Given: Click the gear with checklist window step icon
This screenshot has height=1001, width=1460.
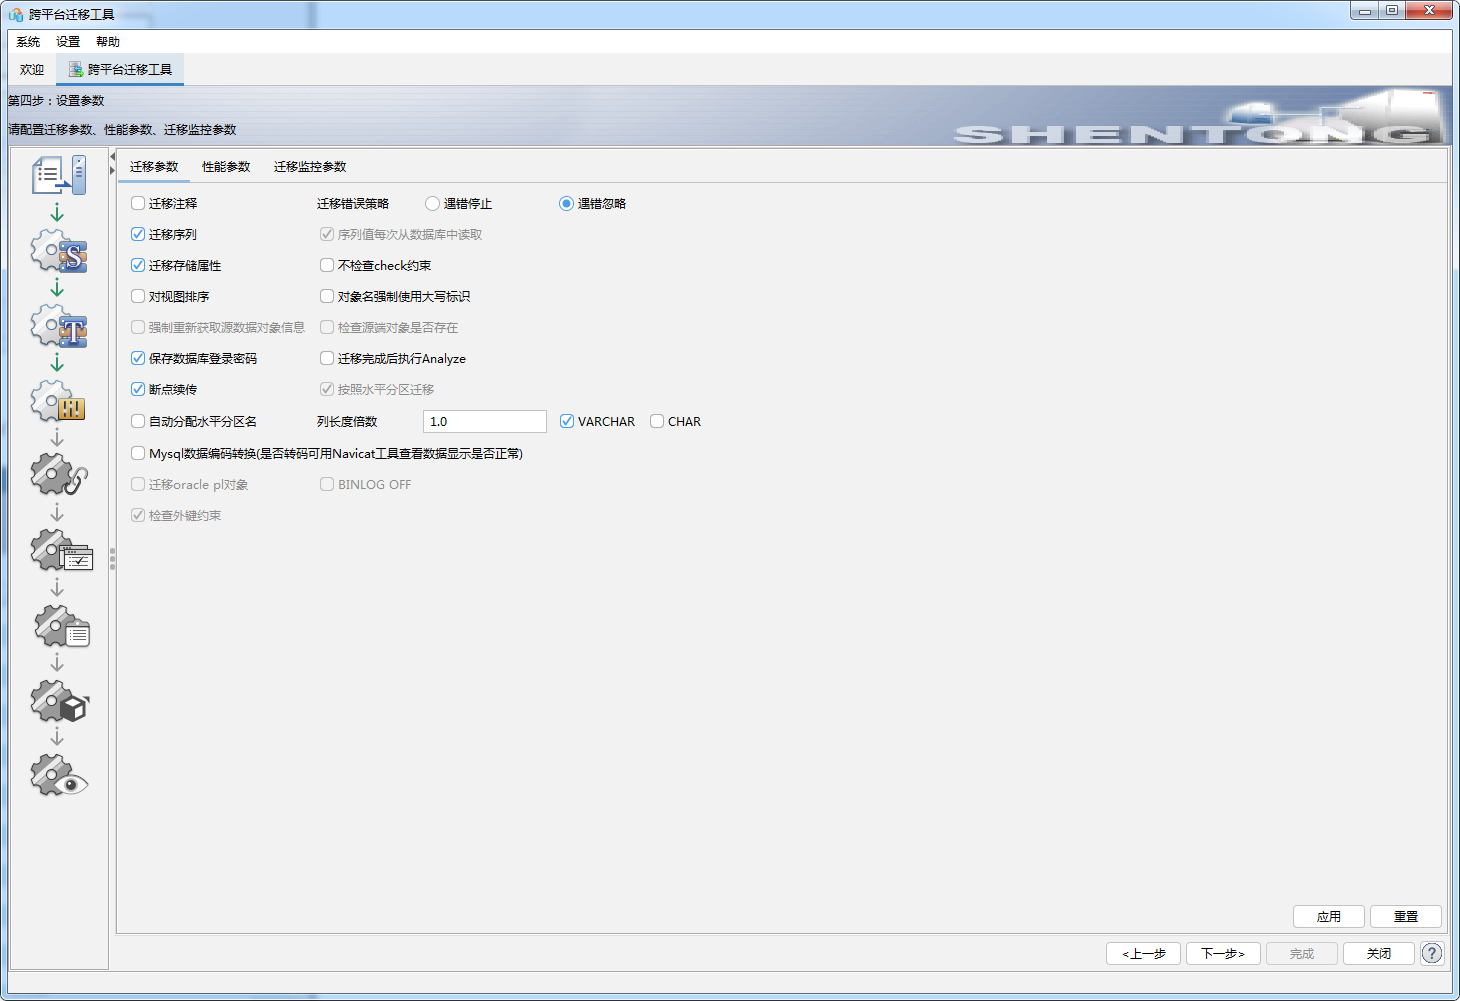Looking at the screenshot, I should tap(60, 551).
